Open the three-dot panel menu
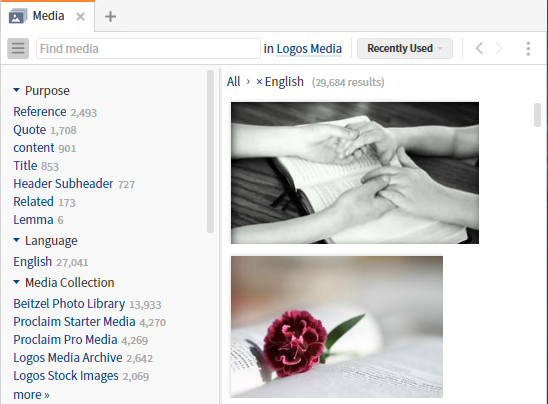This screenshot has width=548, height=404. click(x=528, y=49)
